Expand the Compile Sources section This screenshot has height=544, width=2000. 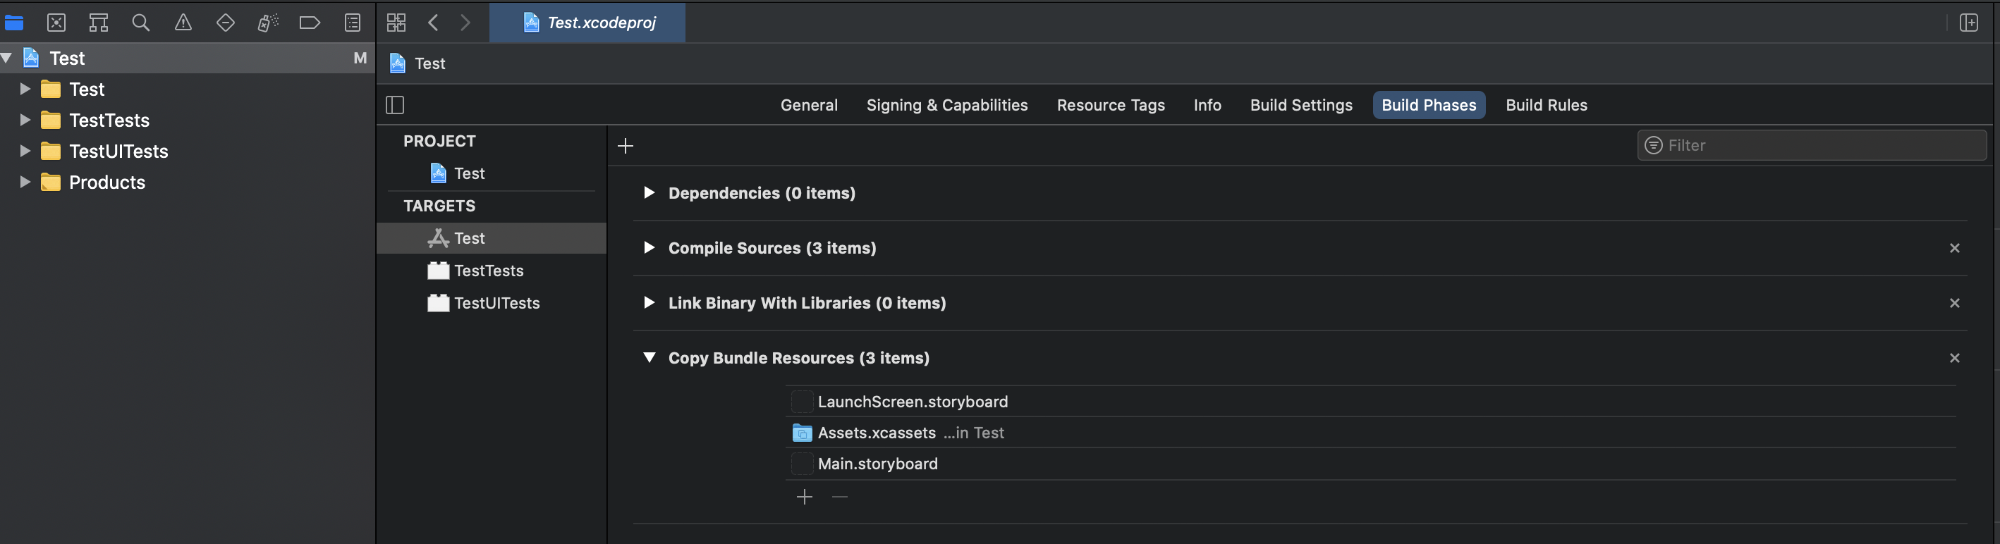649,247
